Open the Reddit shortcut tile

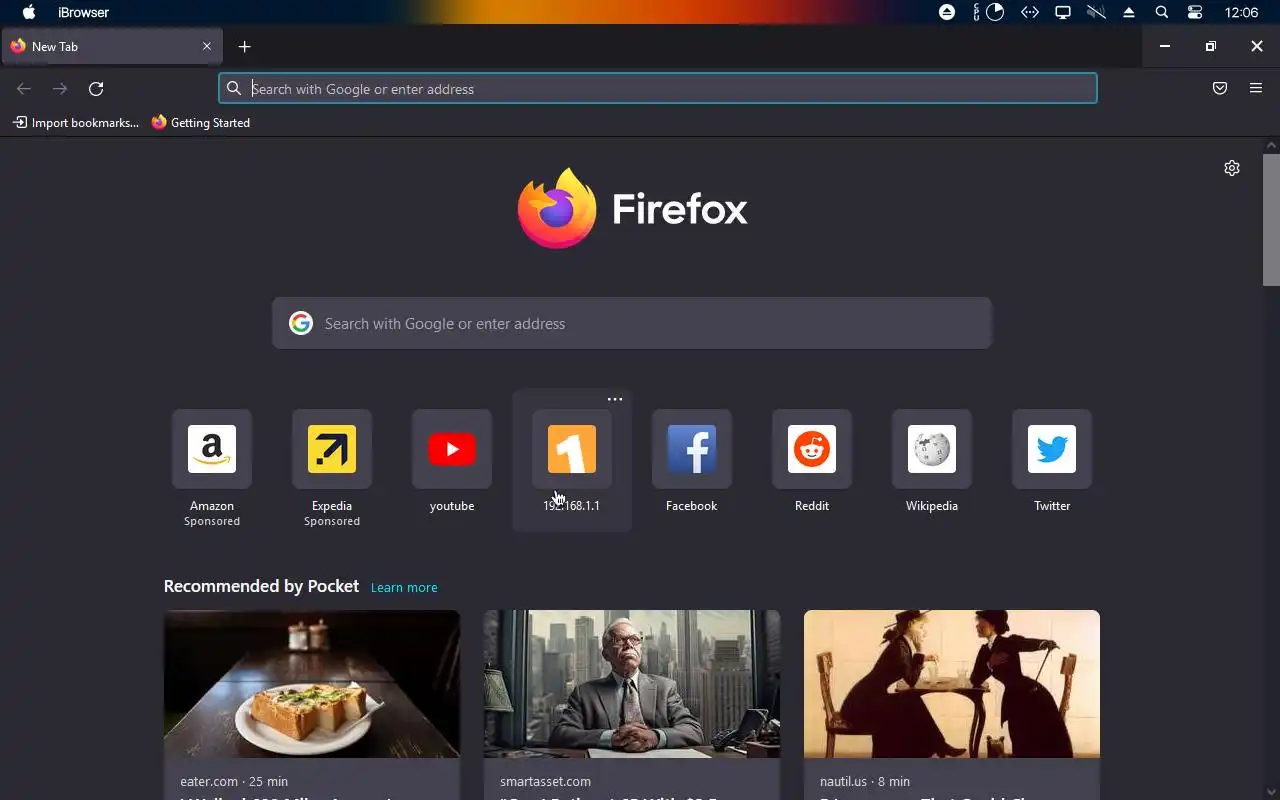[x=812, y=462]
